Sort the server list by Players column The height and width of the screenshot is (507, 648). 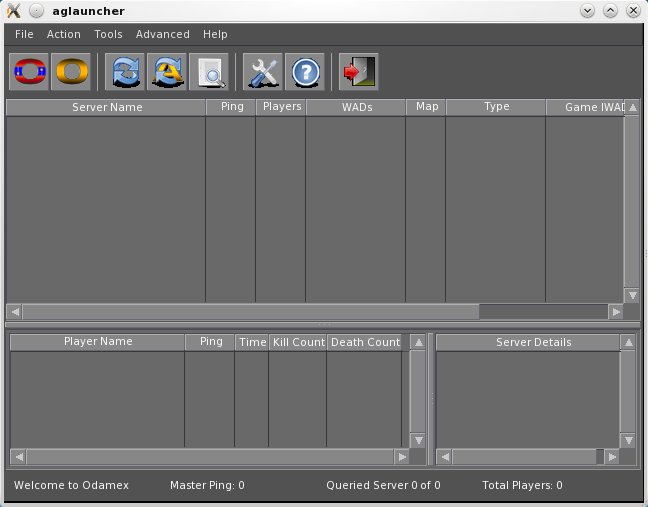point(281,107)
